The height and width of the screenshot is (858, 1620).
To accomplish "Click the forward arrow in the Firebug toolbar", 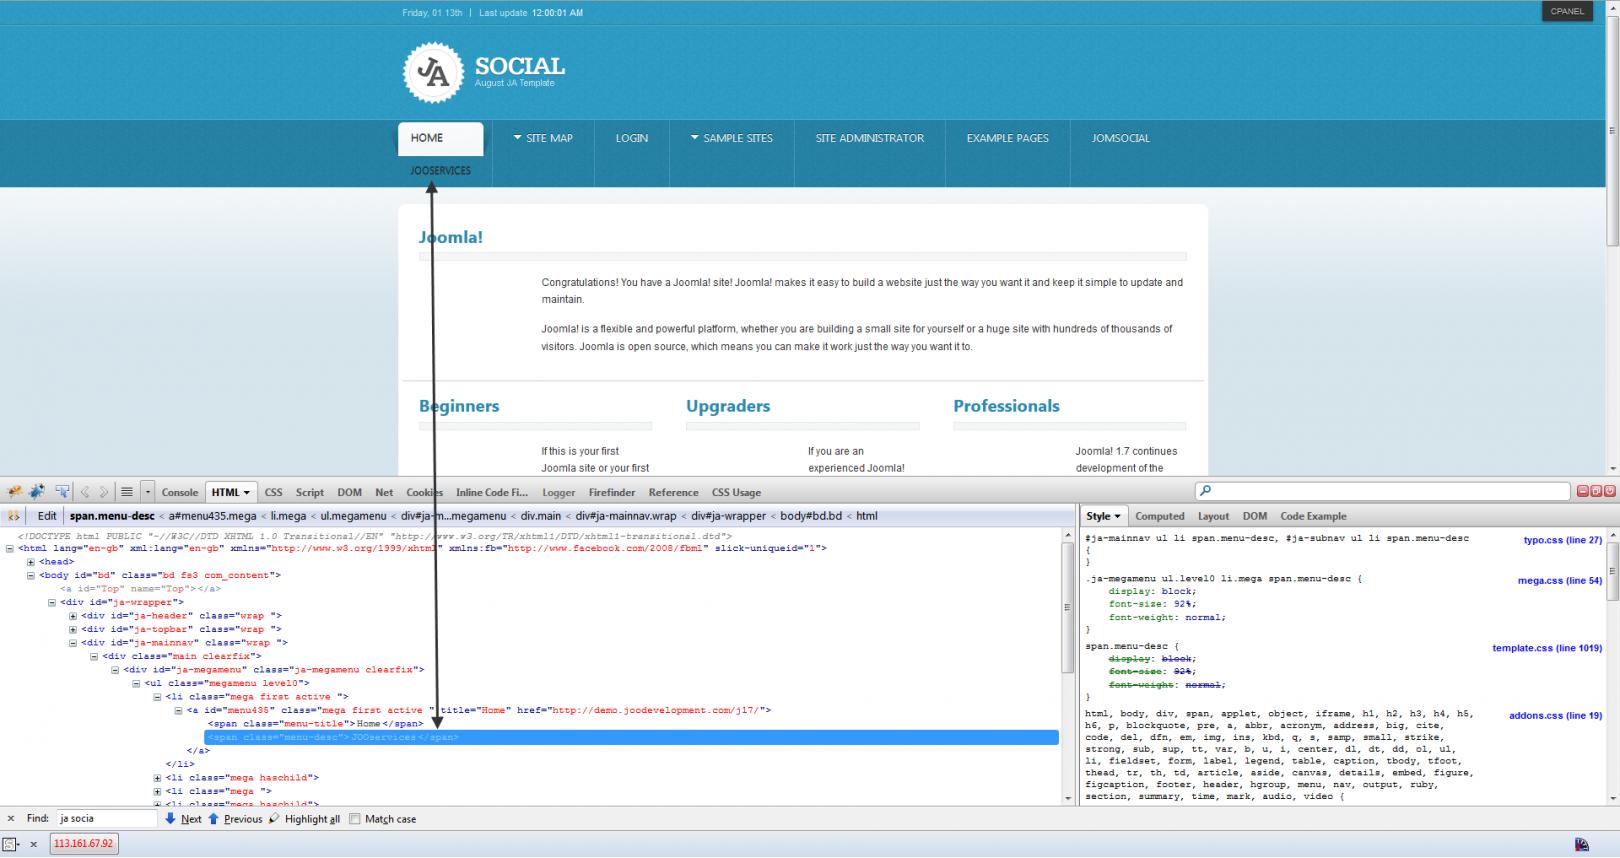I will tap(104, 492).
